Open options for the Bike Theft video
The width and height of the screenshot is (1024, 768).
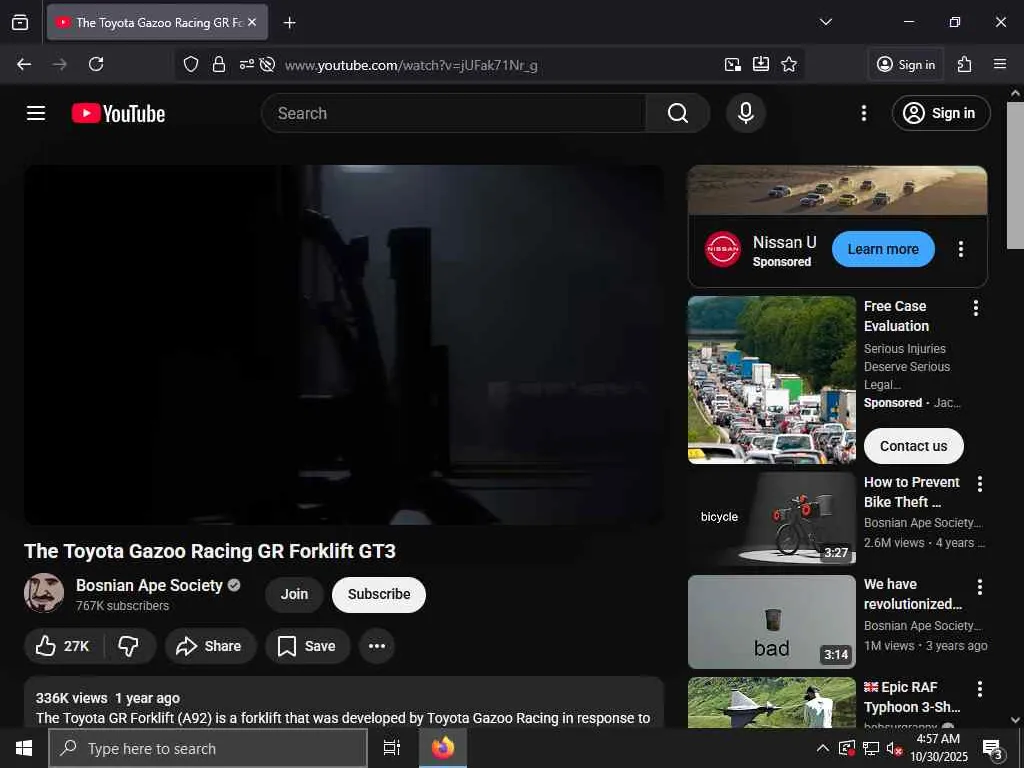(x=980, y=483)
